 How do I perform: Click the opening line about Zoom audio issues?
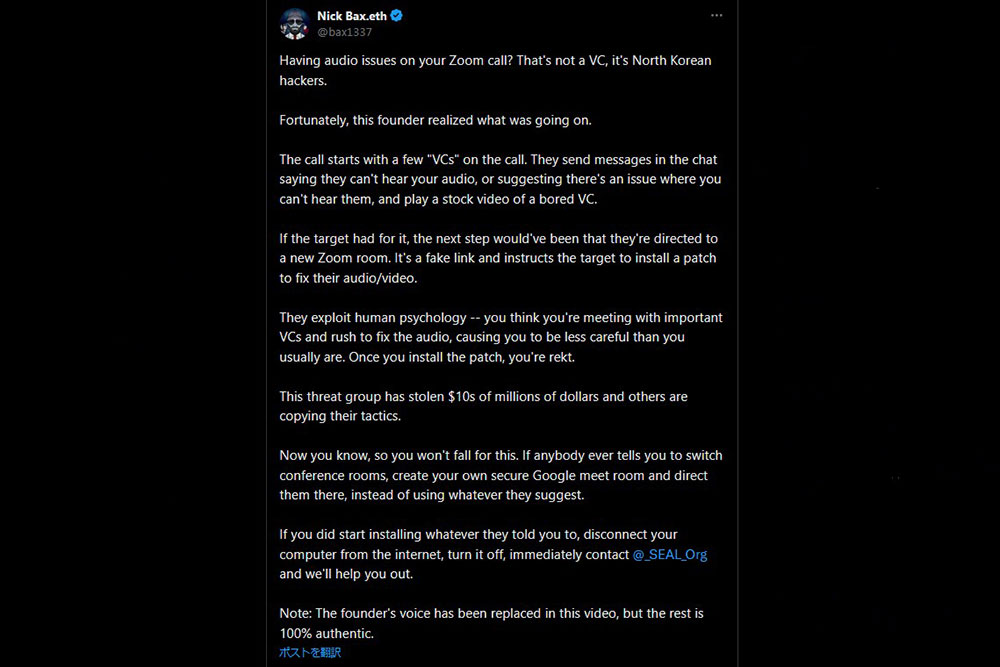(495, 61)
